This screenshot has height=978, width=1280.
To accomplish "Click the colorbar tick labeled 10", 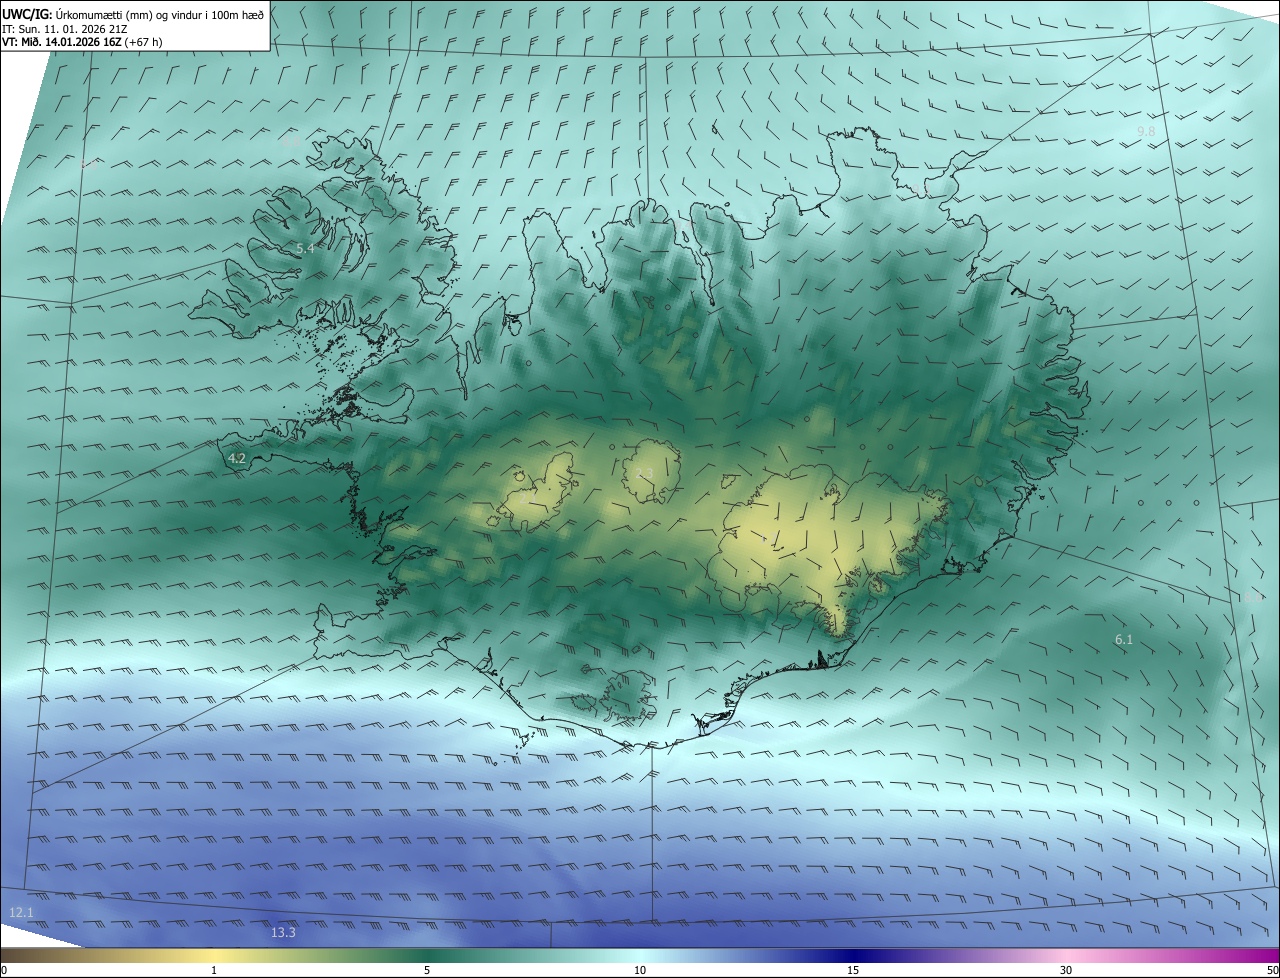I will 640,970.
